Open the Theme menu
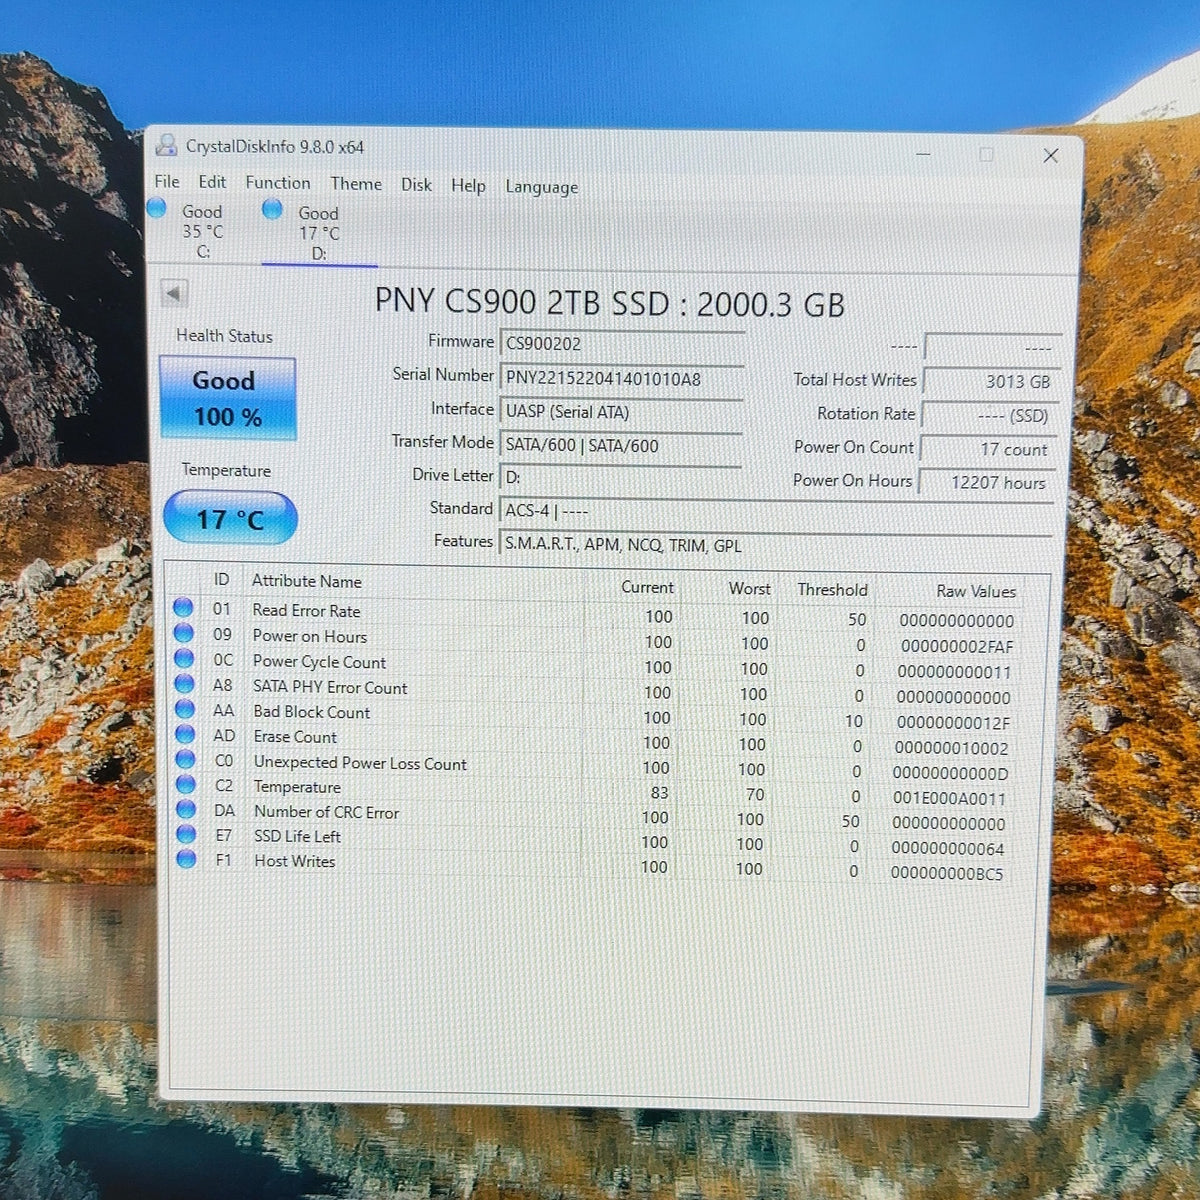 (x=356, y=184)
